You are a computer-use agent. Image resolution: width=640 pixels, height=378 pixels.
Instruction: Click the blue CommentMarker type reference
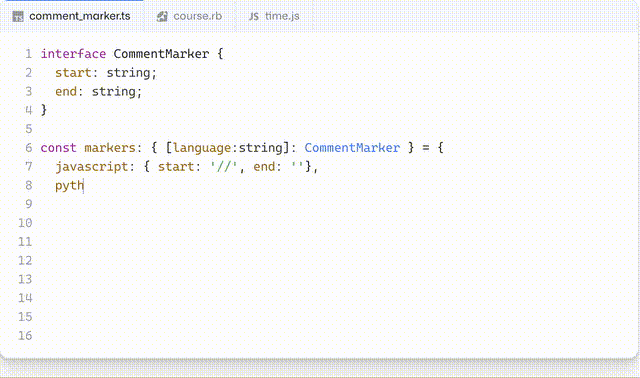(352, 148)
